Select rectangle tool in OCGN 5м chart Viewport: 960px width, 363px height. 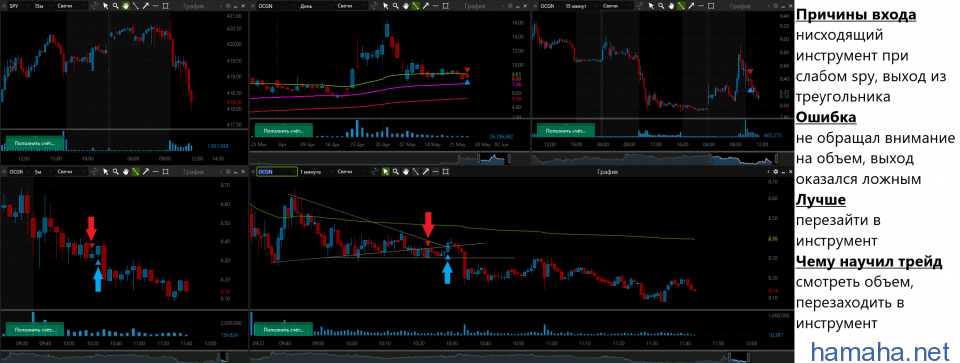point(165,171)
